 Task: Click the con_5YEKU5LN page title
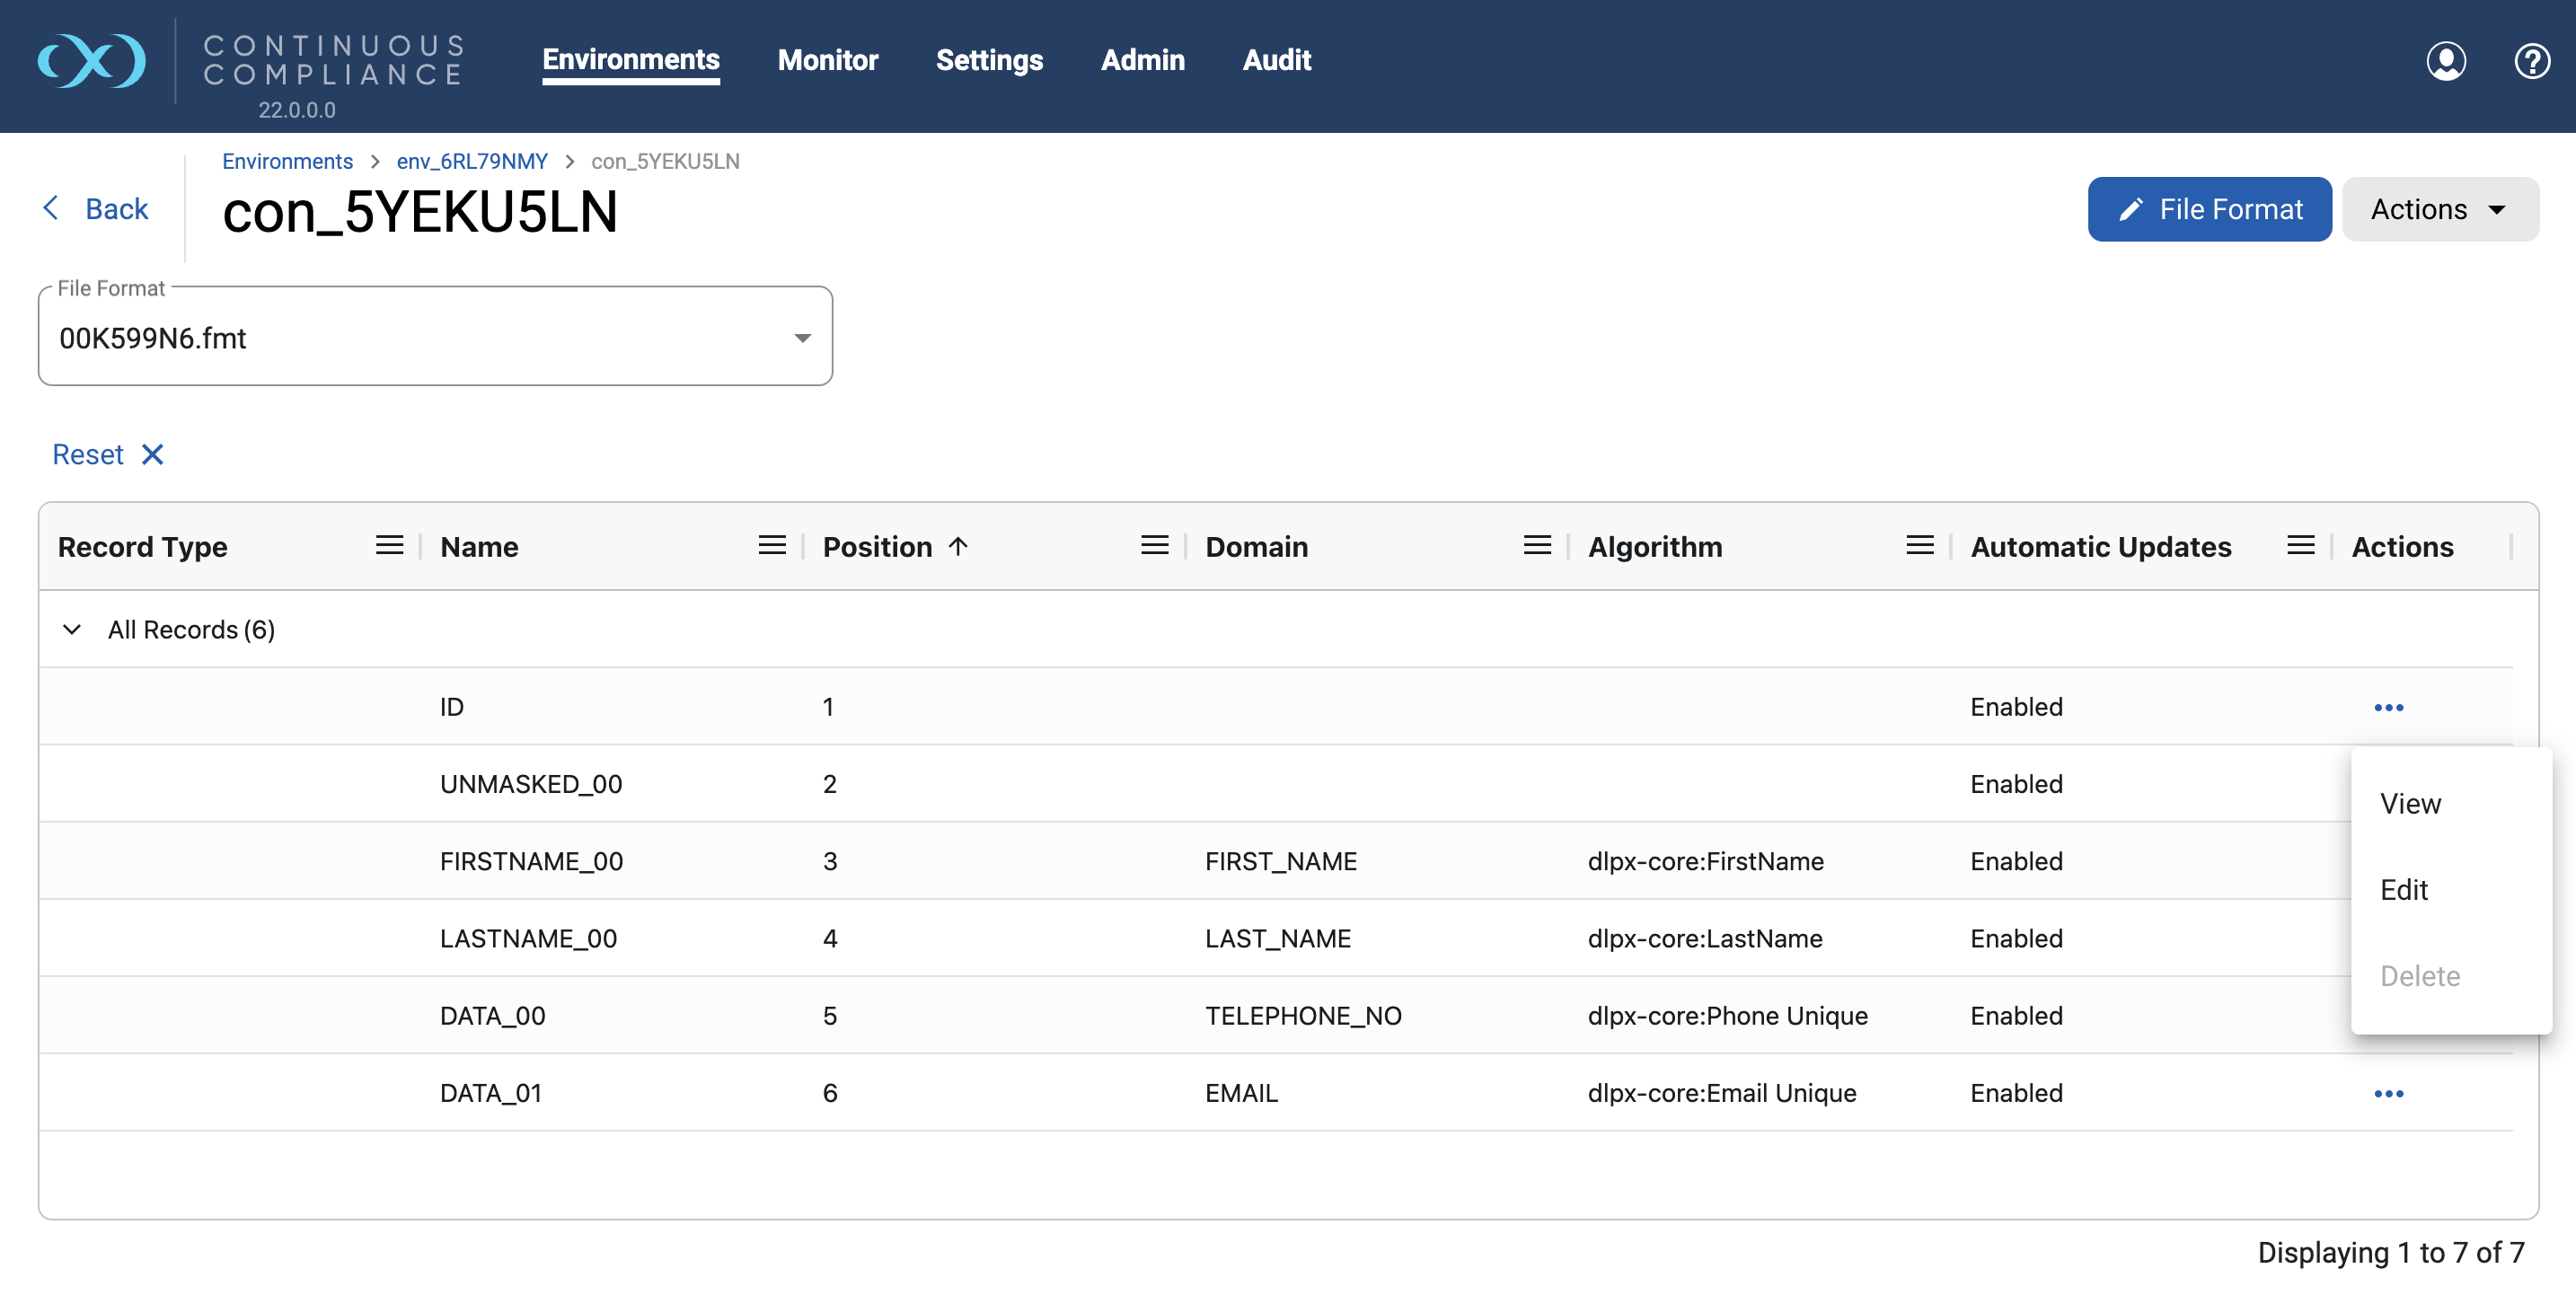tap(420, 212)
